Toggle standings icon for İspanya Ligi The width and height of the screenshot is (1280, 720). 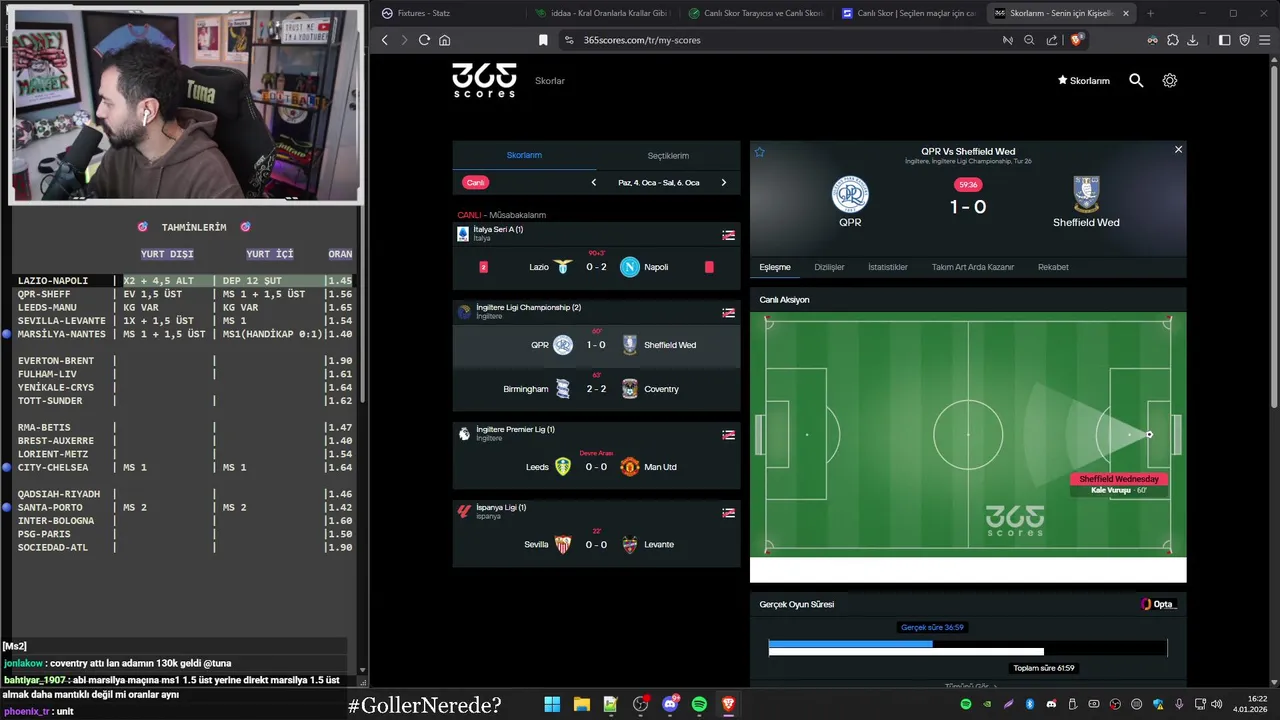click(x=728, y=513)
